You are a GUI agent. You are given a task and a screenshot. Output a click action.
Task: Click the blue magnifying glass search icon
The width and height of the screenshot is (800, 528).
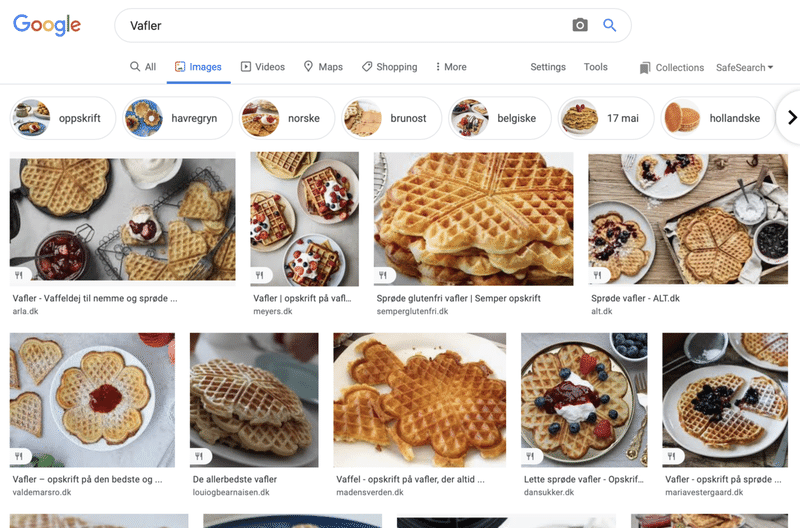point(610,25)
